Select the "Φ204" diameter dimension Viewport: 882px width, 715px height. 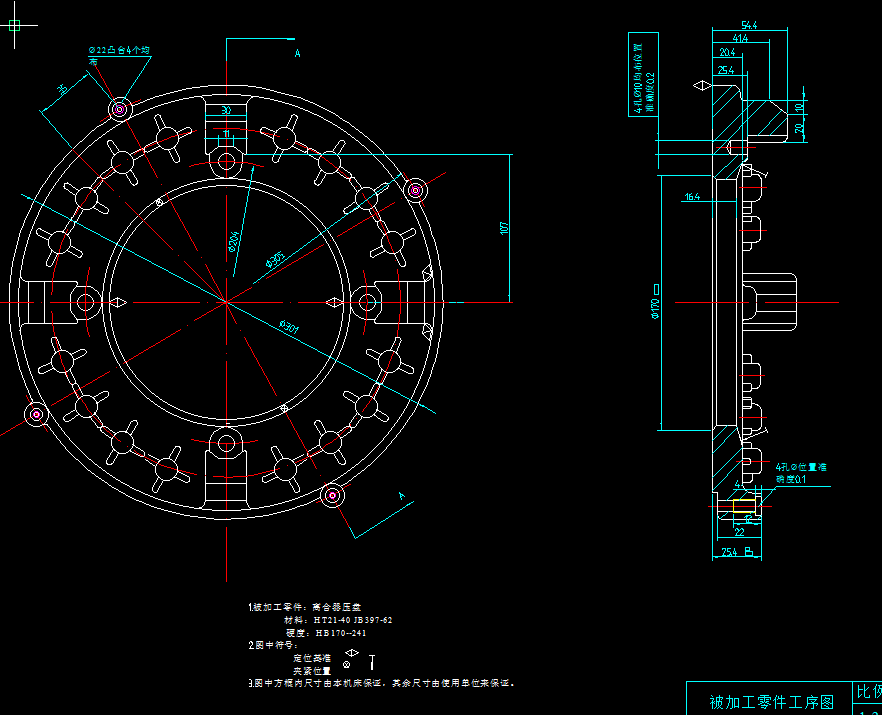point(233,241)
